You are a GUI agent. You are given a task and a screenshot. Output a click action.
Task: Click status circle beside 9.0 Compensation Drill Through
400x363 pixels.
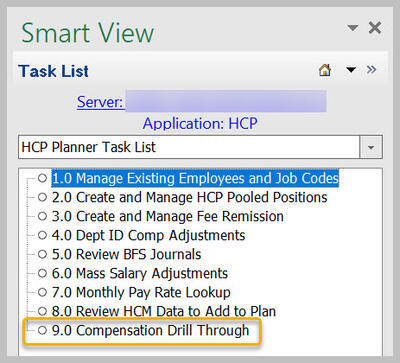(42, 330)
